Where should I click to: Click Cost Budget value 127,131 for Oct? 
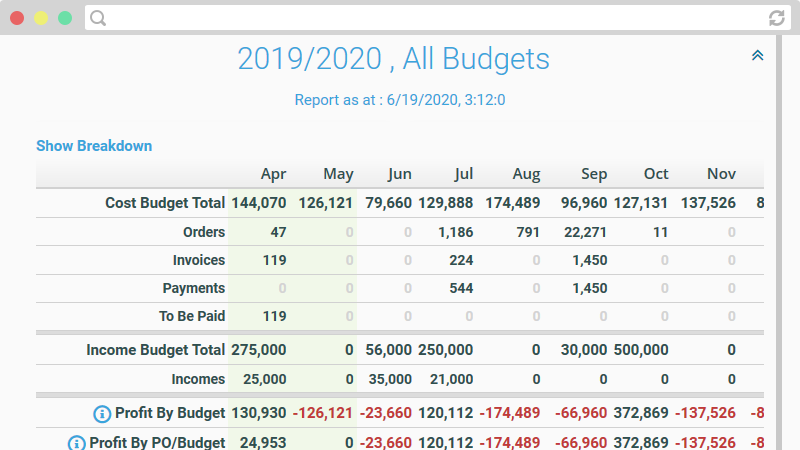coord(641,203)
